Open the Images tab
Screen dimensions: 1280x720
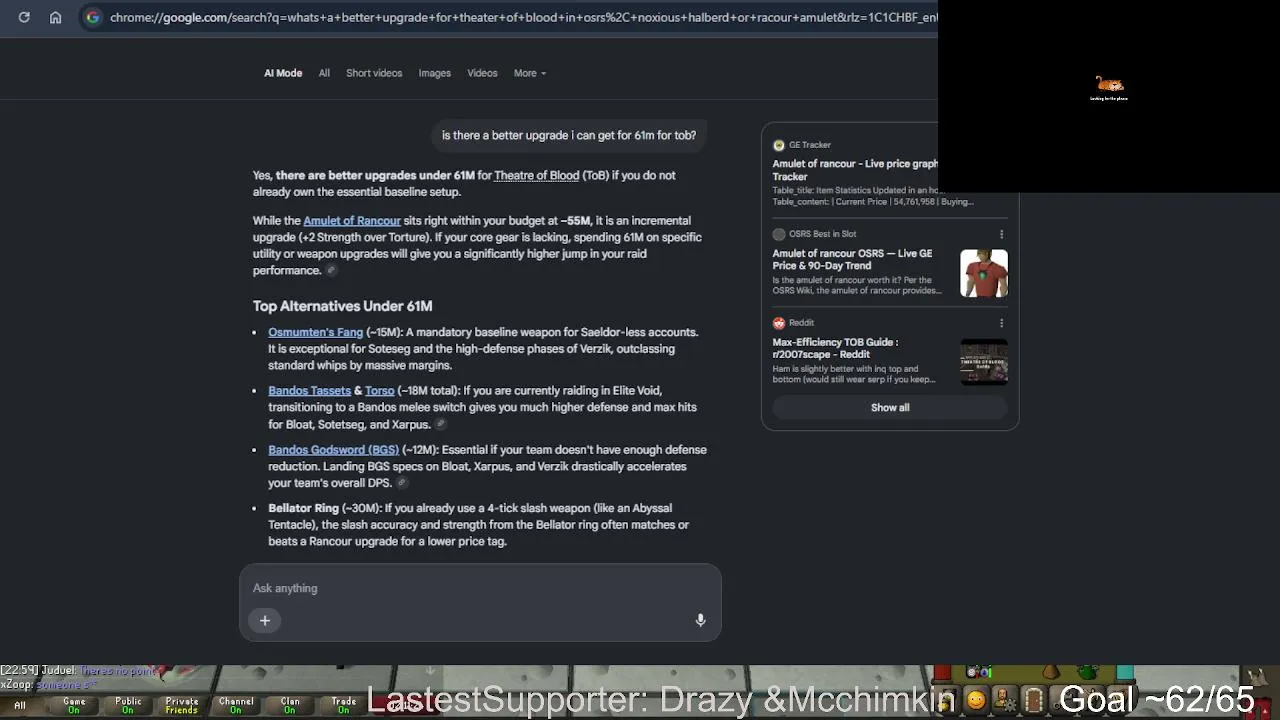(x=434, y=73)
